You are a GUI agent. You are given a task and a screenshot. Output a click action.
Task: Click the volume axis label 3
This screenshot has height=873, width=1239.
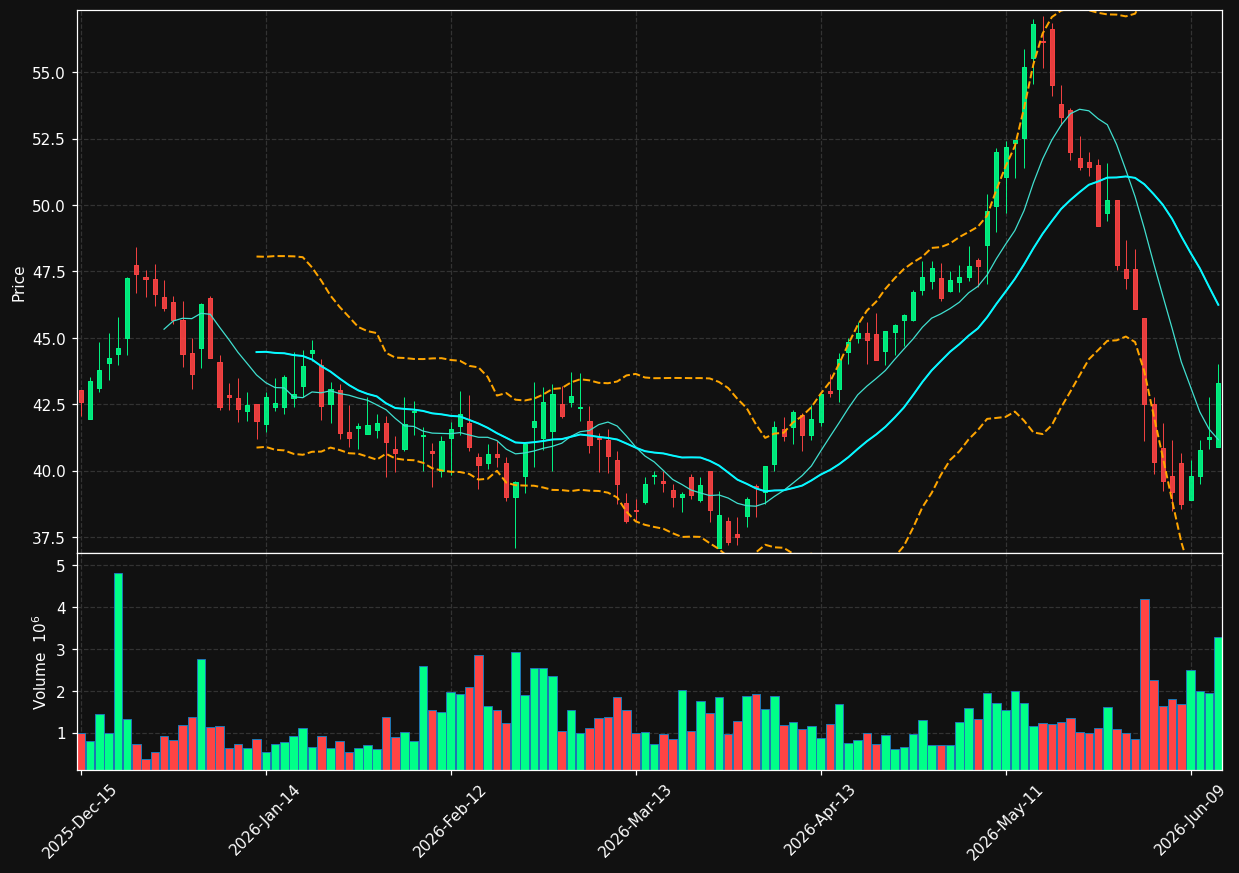tap(63, 650)
